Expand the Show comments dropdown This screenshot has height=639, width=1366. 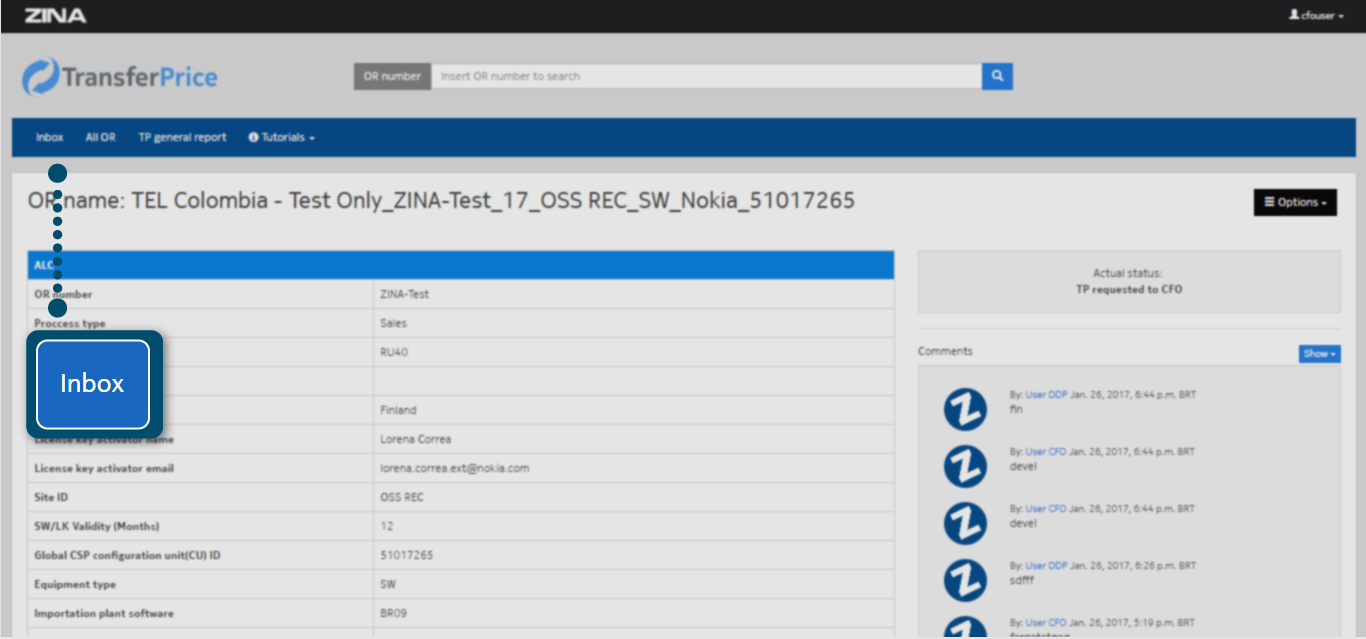1319,354
